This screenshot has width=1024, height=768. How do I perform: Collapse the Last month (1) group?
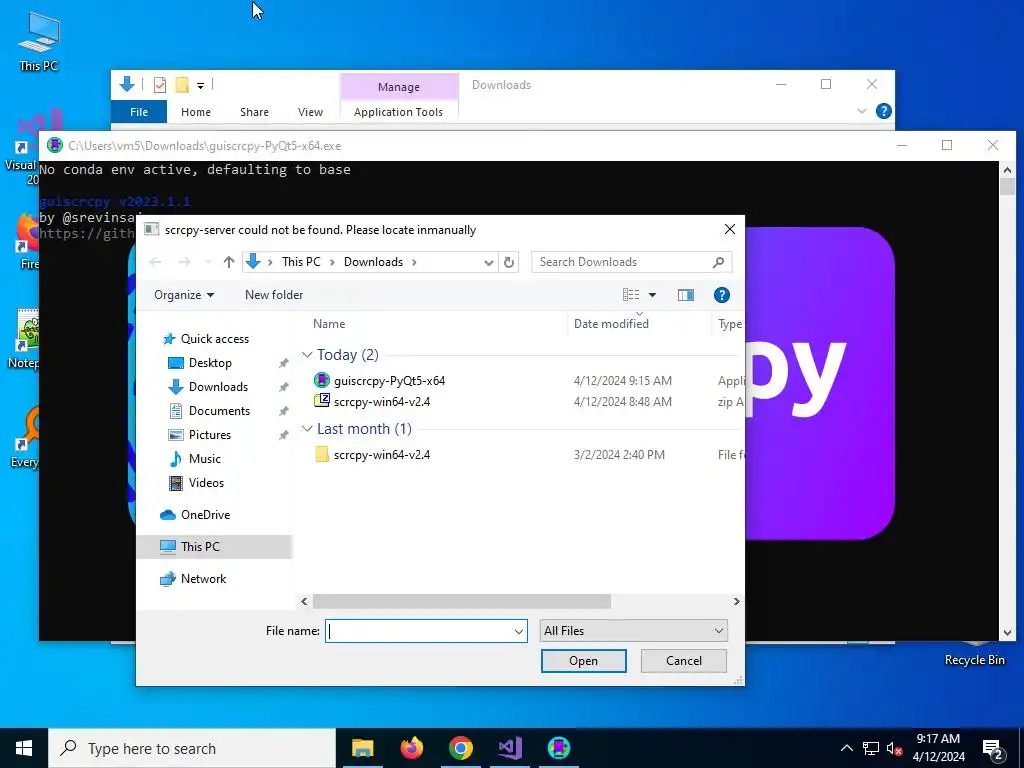pos(307,429)
